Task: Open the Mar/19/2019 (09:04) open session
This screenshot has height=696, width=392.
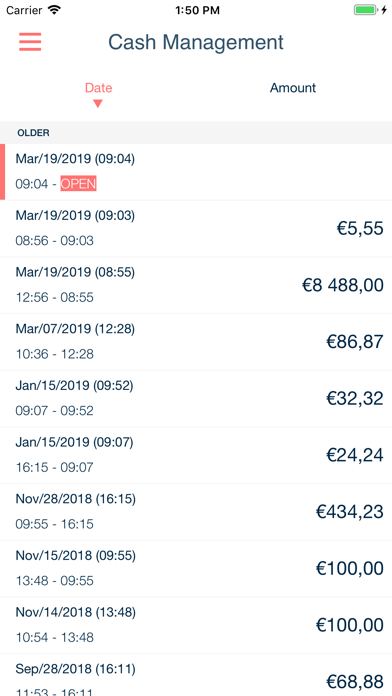Action: coord(196,172)
